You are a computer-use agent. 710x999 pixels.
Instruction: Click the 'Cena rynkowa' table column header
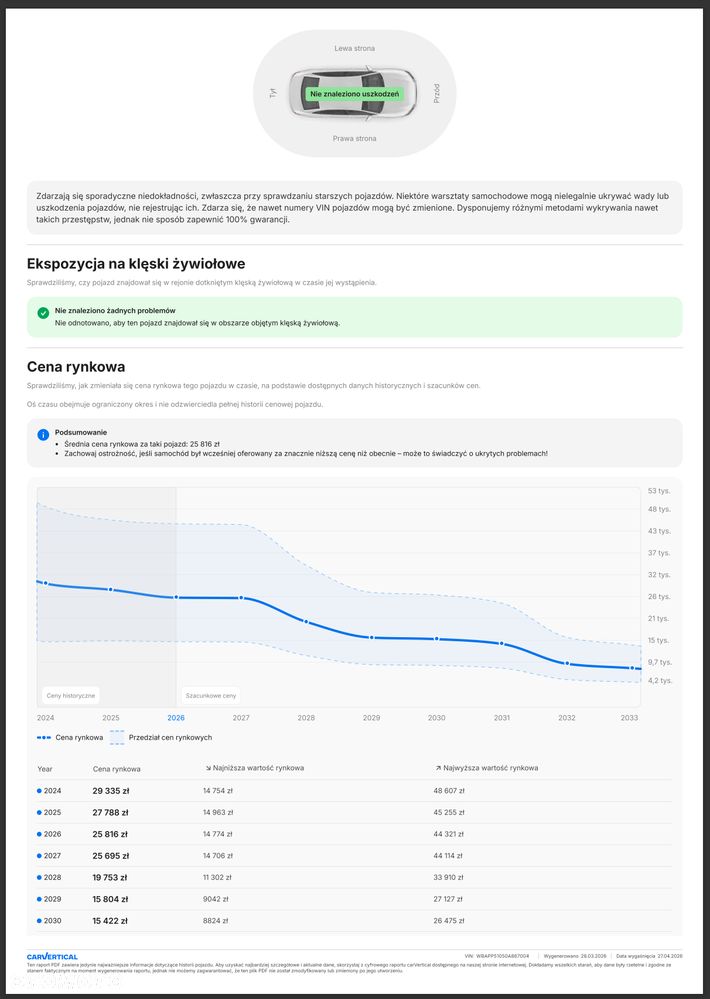click(x=117, y=769)
